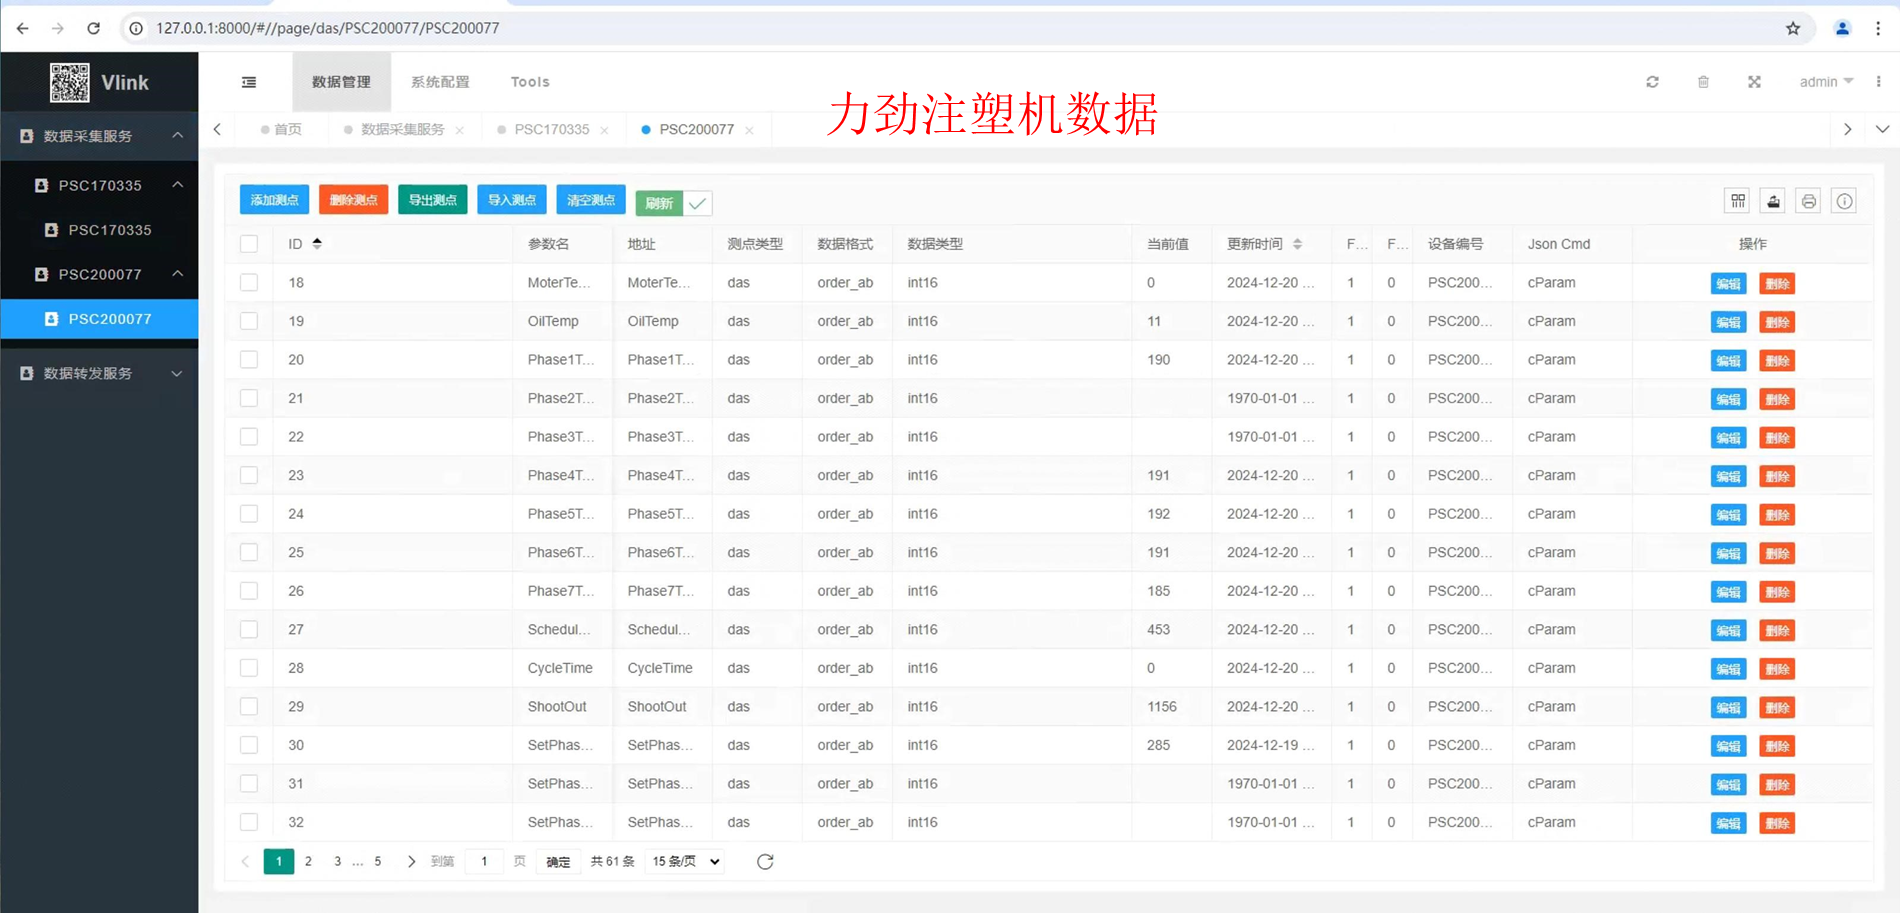Collapse the 数据采集服务 sidebar group
Image resolution: width=1900 pixels, height=913 pixels.
pyautogui.click(x=177, y=135)
